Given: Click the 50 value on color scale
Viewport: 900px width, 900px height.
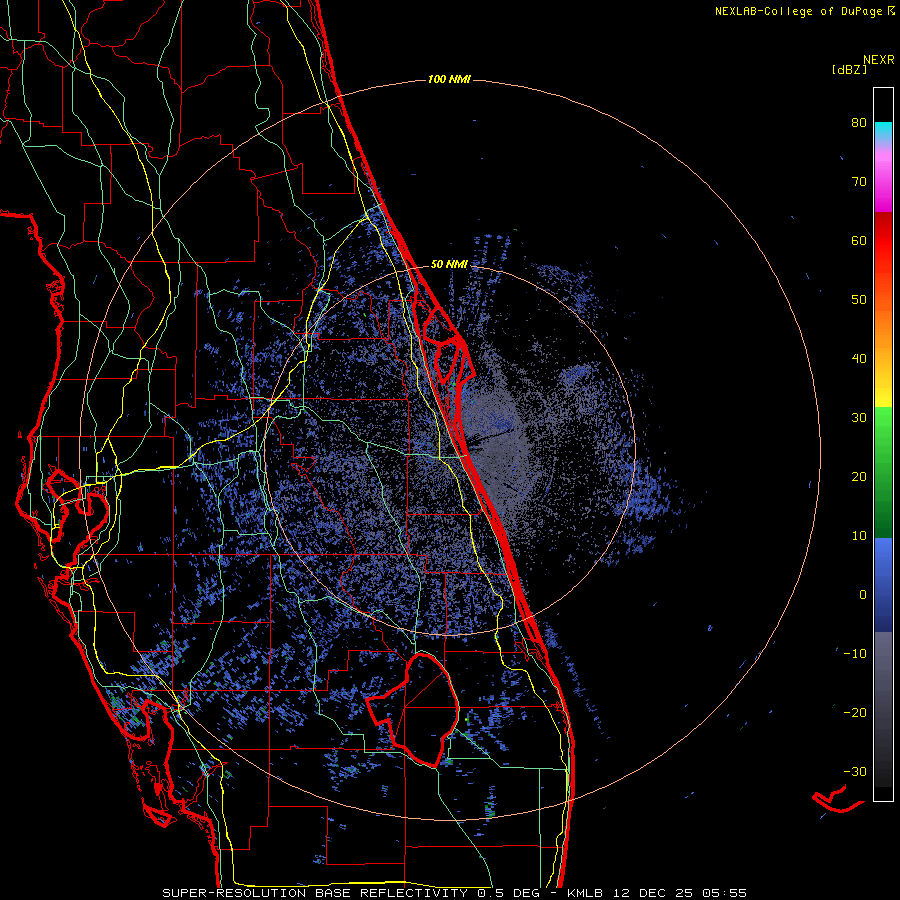Looking at the screenshot, I should click(x=859, y=300).
